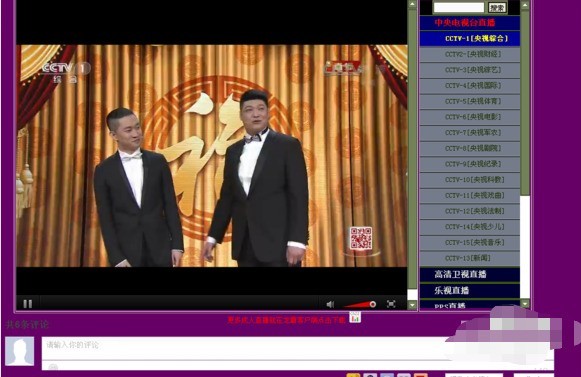Enter fullscreen video mode
This screenshot has height=377, width=581.
391,304
